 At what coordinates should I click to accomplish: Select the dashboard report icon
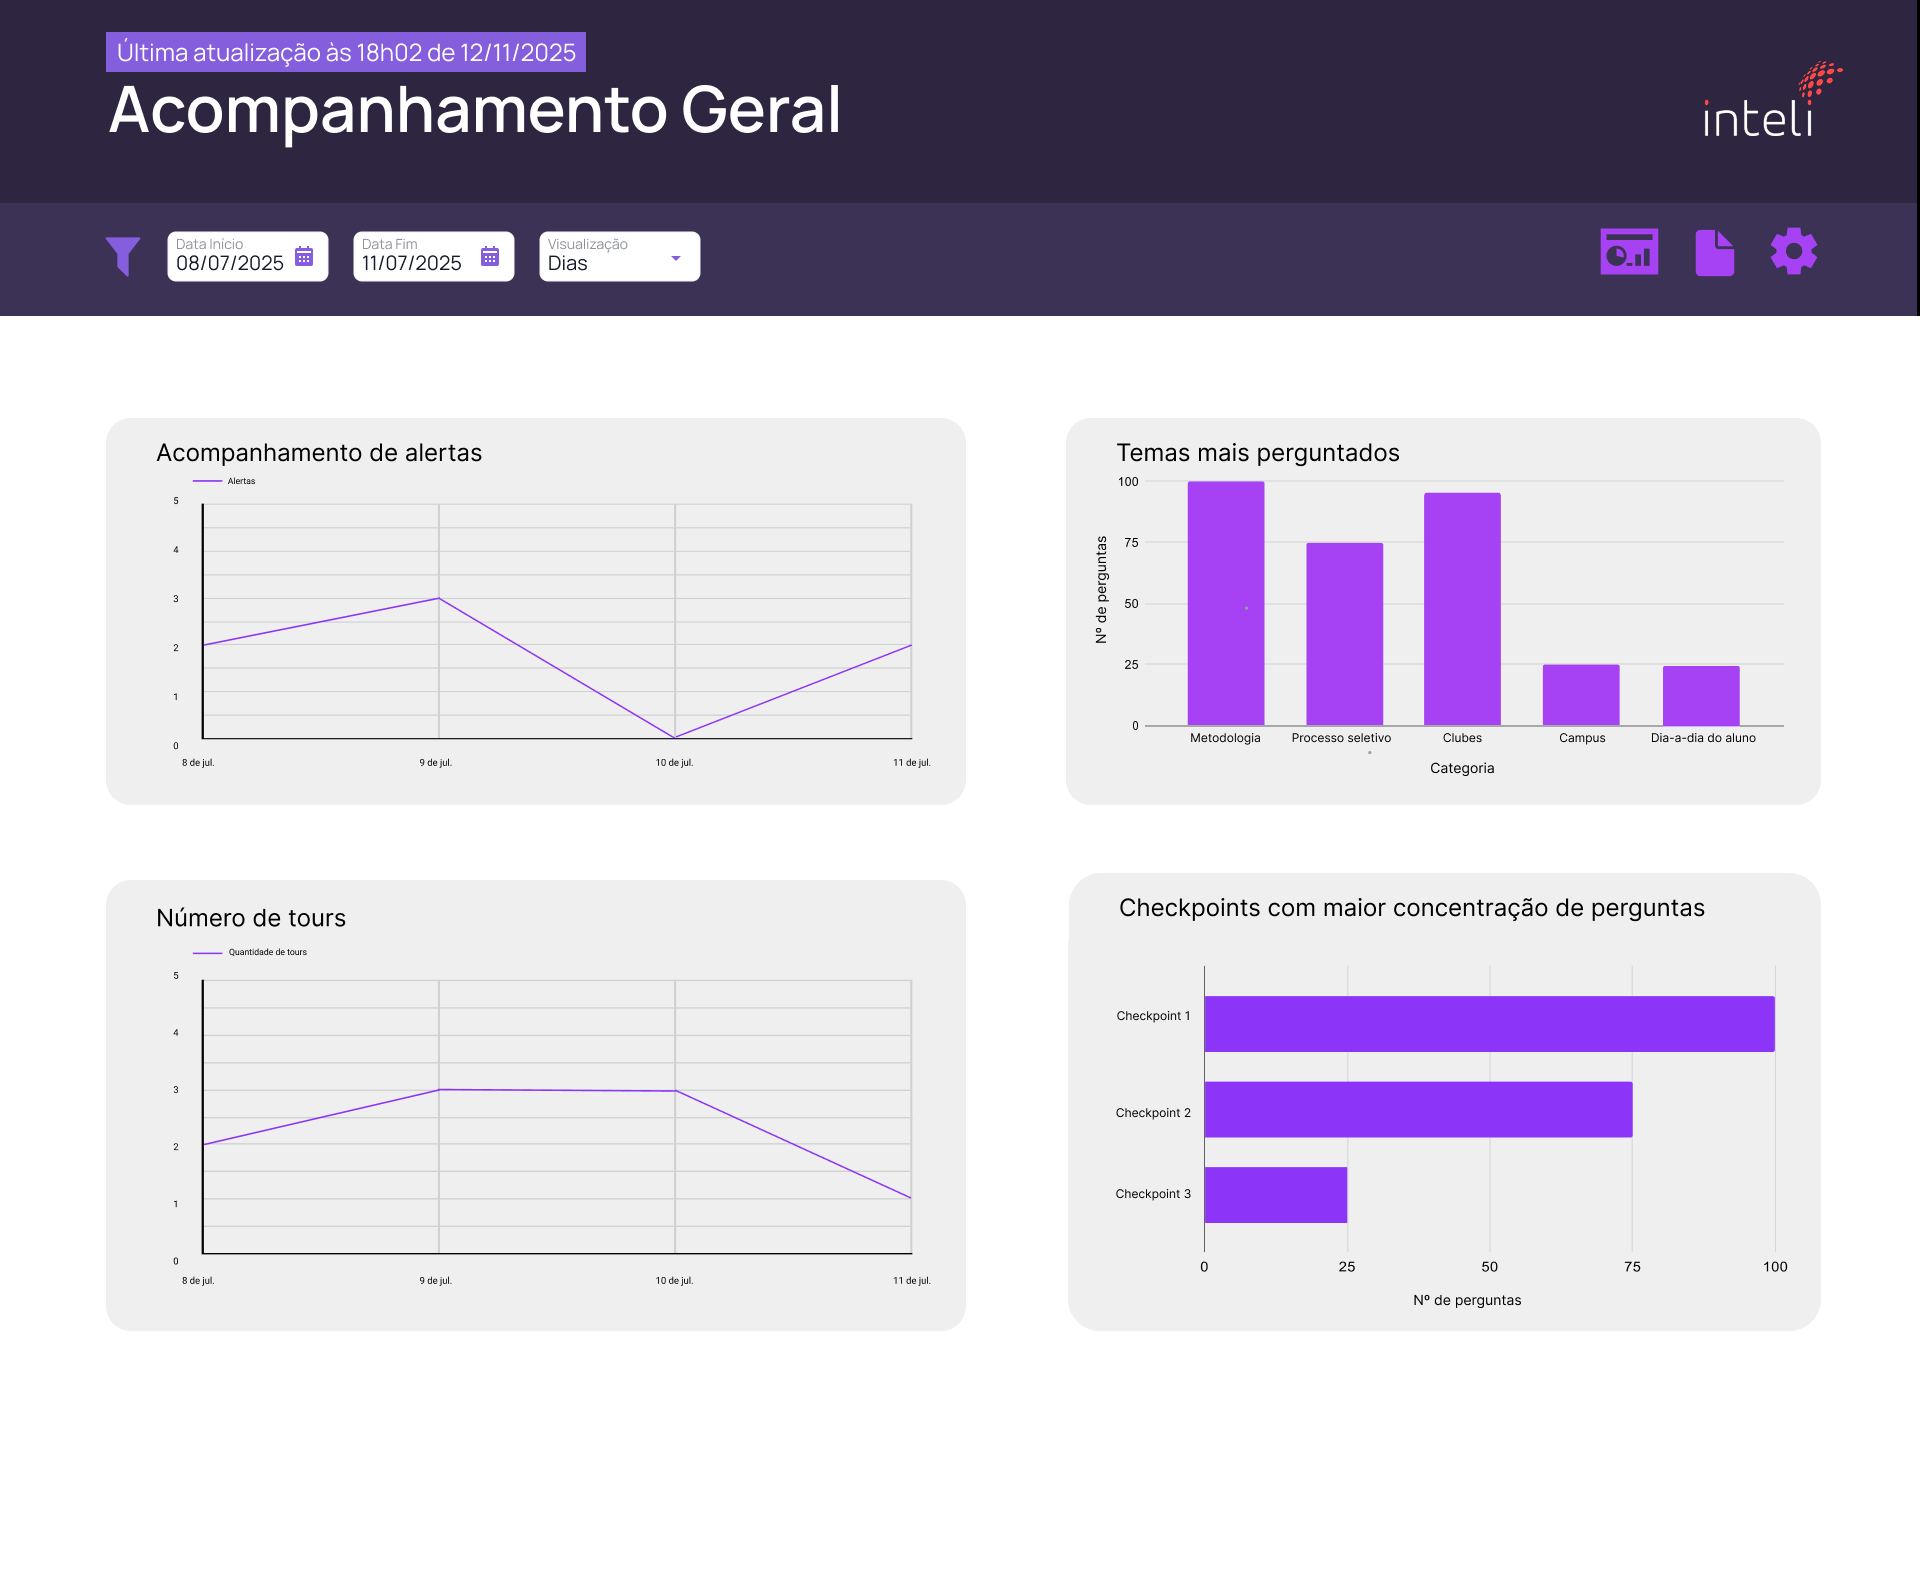1628,251
